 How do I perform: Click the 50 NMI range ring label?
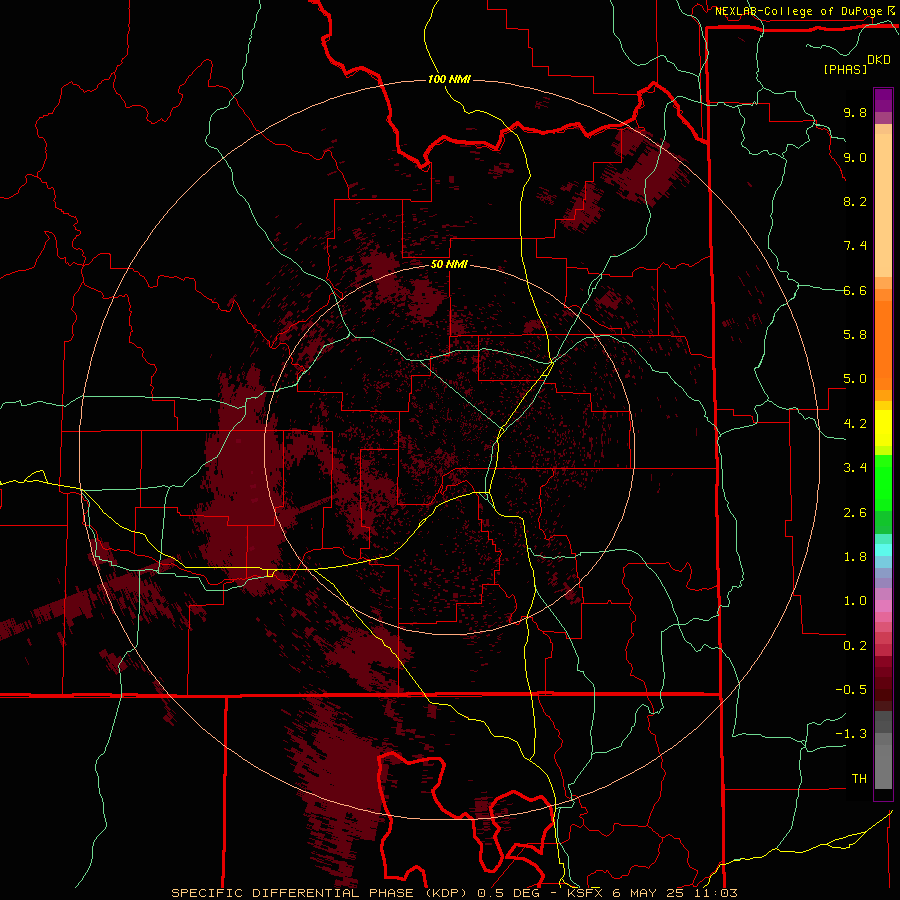pyautogui.click(x=449, y=265)
